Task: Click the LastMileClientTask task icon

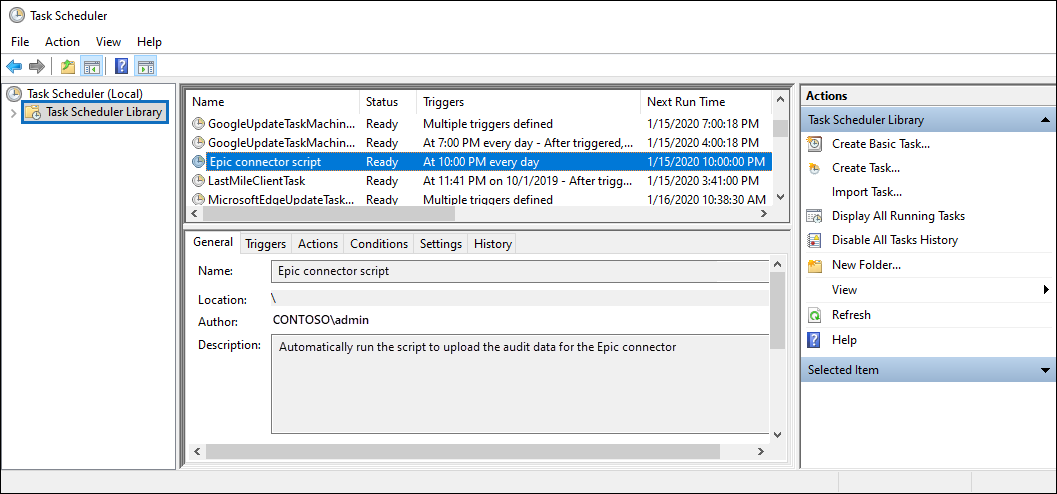Action: click(x=198, y=181)
